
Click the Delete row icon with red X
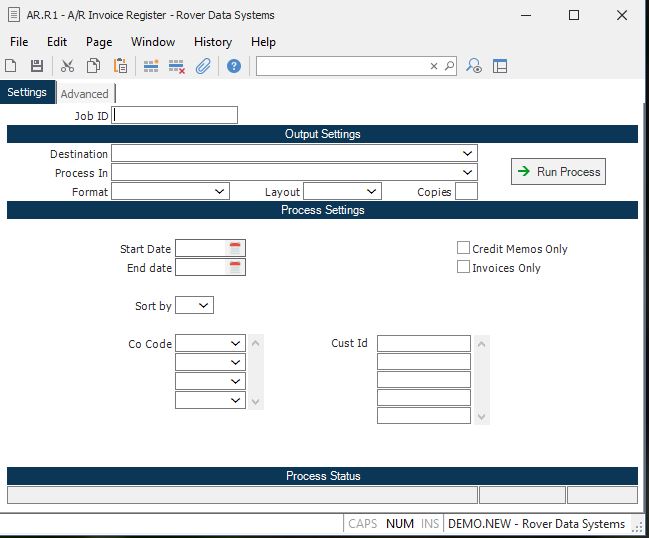(177, 66)
